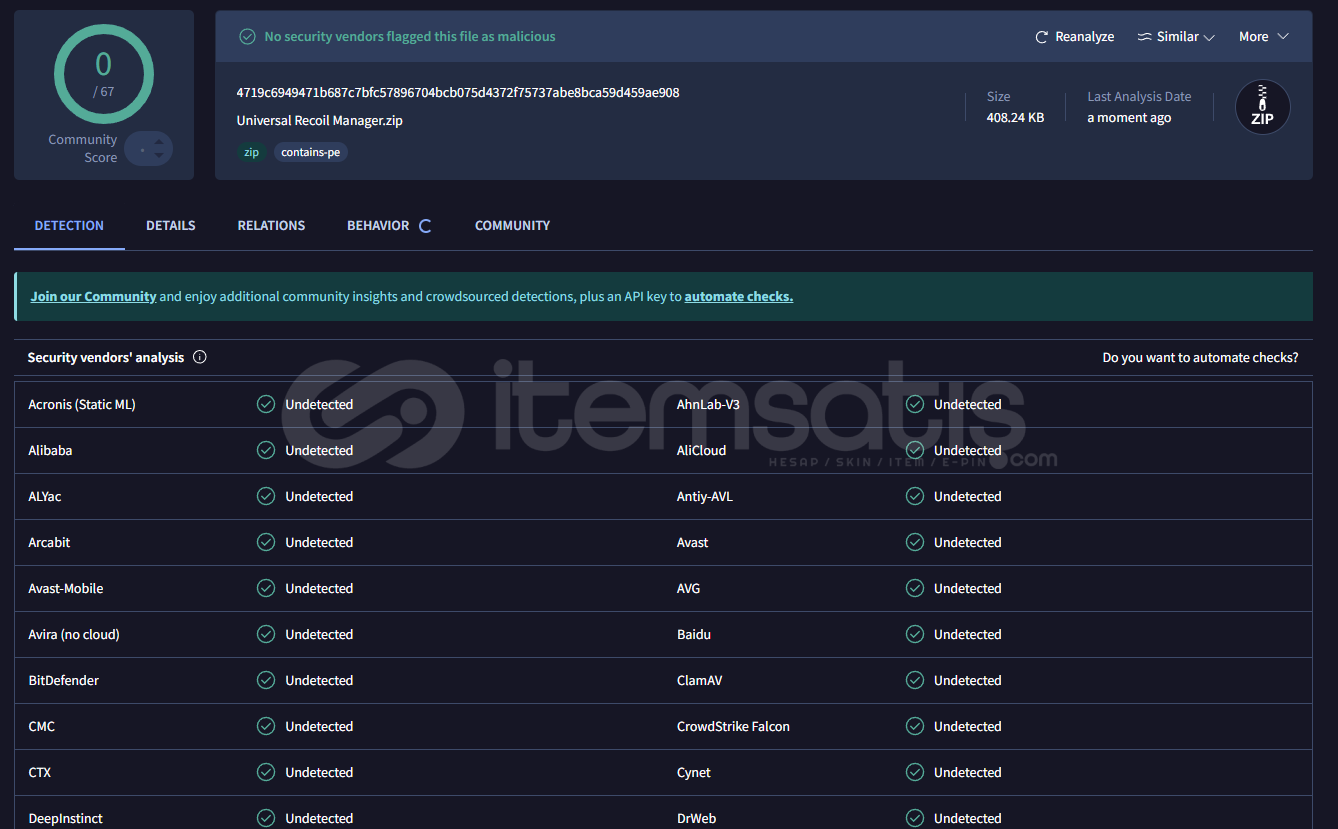Click the check icon in the Acronis (Static ML) row
Image resolution: width=1338 pixels, height=829 pixels.
click(x=266, y=404)
